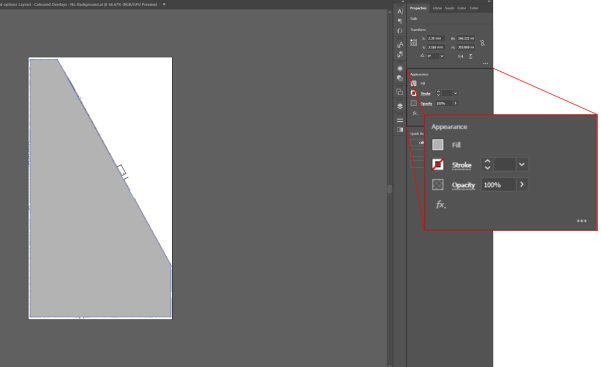Open the Stroke panel icon in the dock
Image resolution: width=601 pixels, height=367 pixels.
400,120
